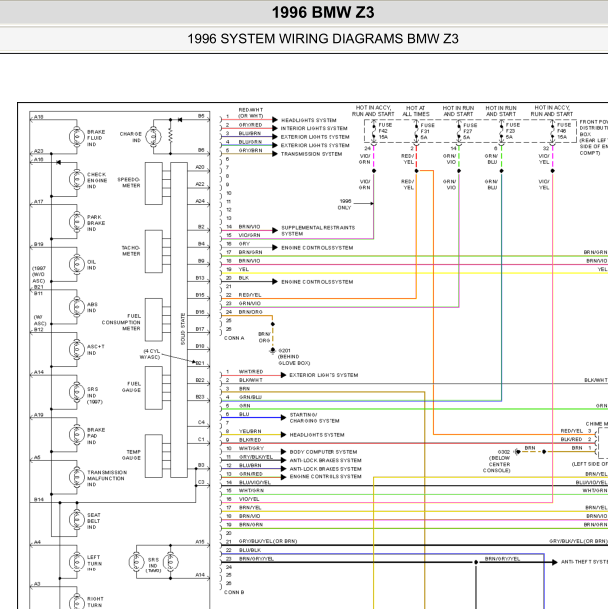608x609 pixels.
Task: Click the '1996 ONLY' note
Action: point(345,204)
